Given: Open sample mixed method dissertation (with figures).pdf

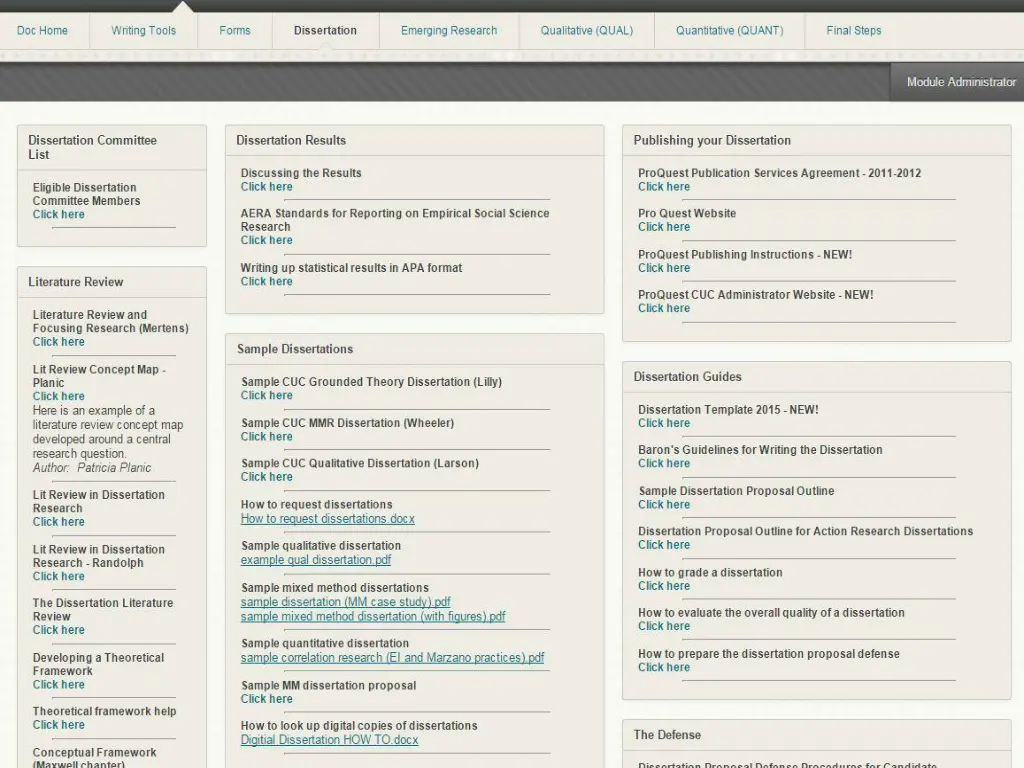Looking at the screenshot, I should (373, 616).
